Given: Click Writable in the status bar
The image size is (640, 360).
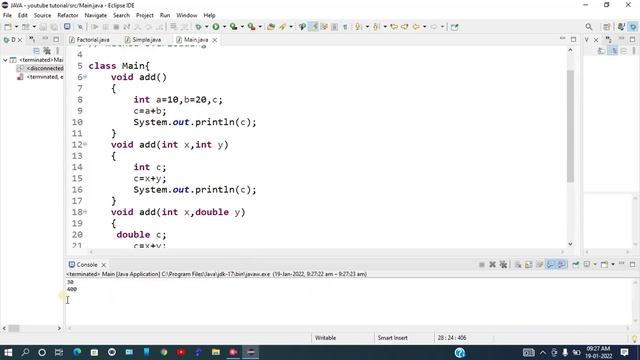Looking at the screenshot, I should coord(325,338).
